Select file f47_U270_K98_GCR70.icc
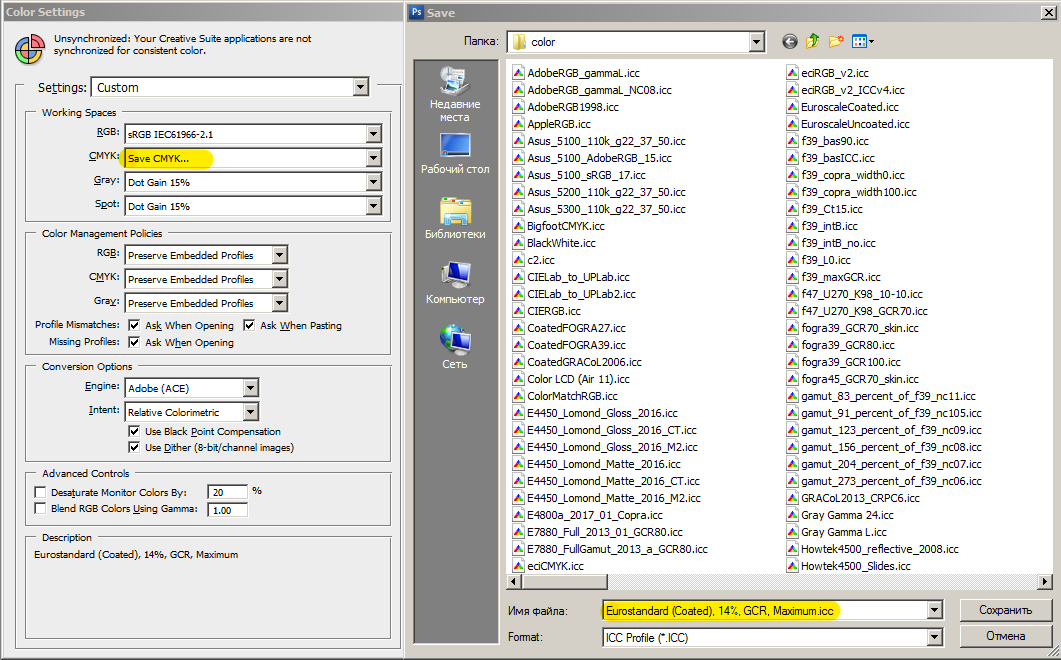The image size is (1061, 660). [x=864, y=311]
